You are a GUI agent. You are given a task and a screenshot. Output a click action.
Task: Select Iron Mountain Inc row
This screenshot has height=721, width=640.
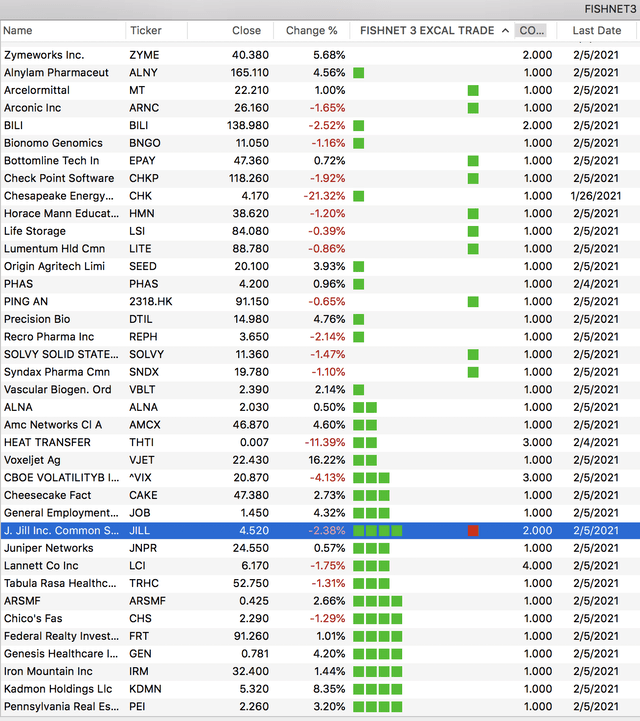320,672
